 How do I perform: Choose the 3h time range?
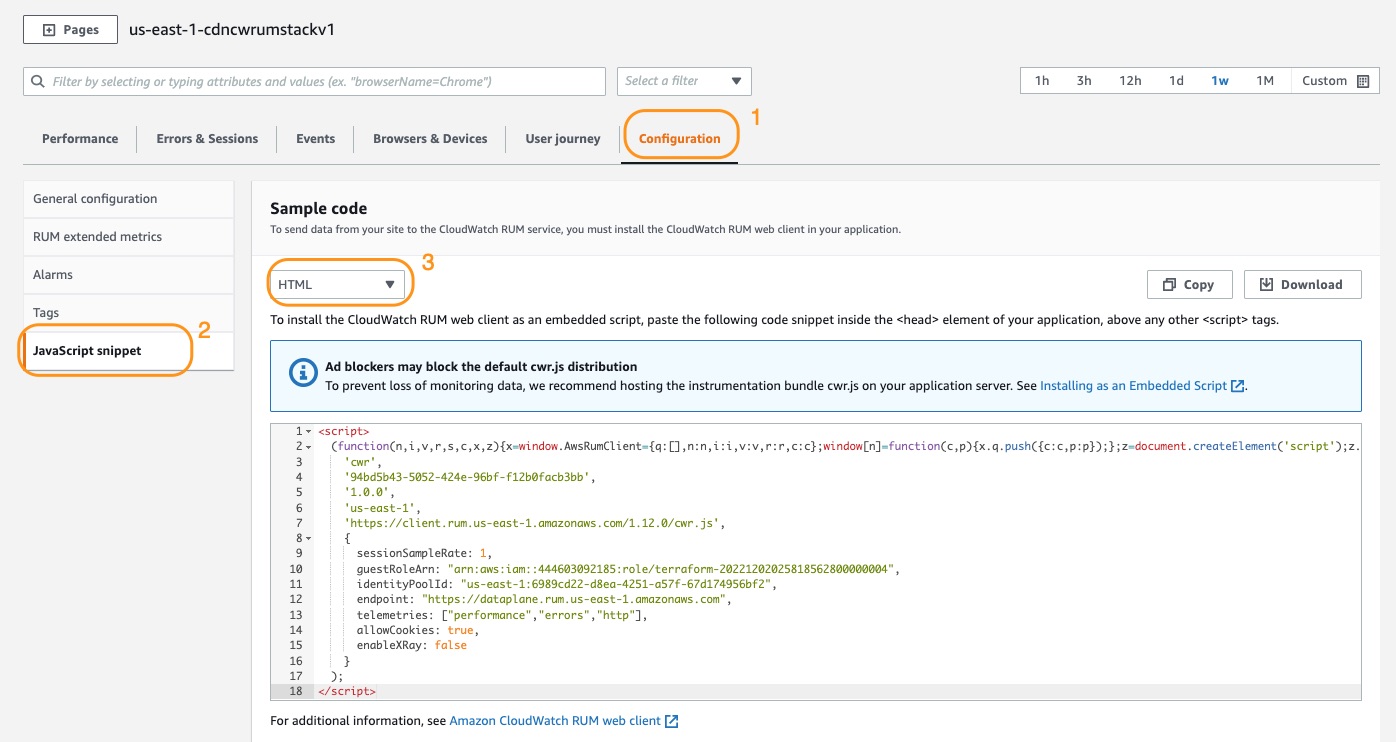click(x=1084, y=81)
